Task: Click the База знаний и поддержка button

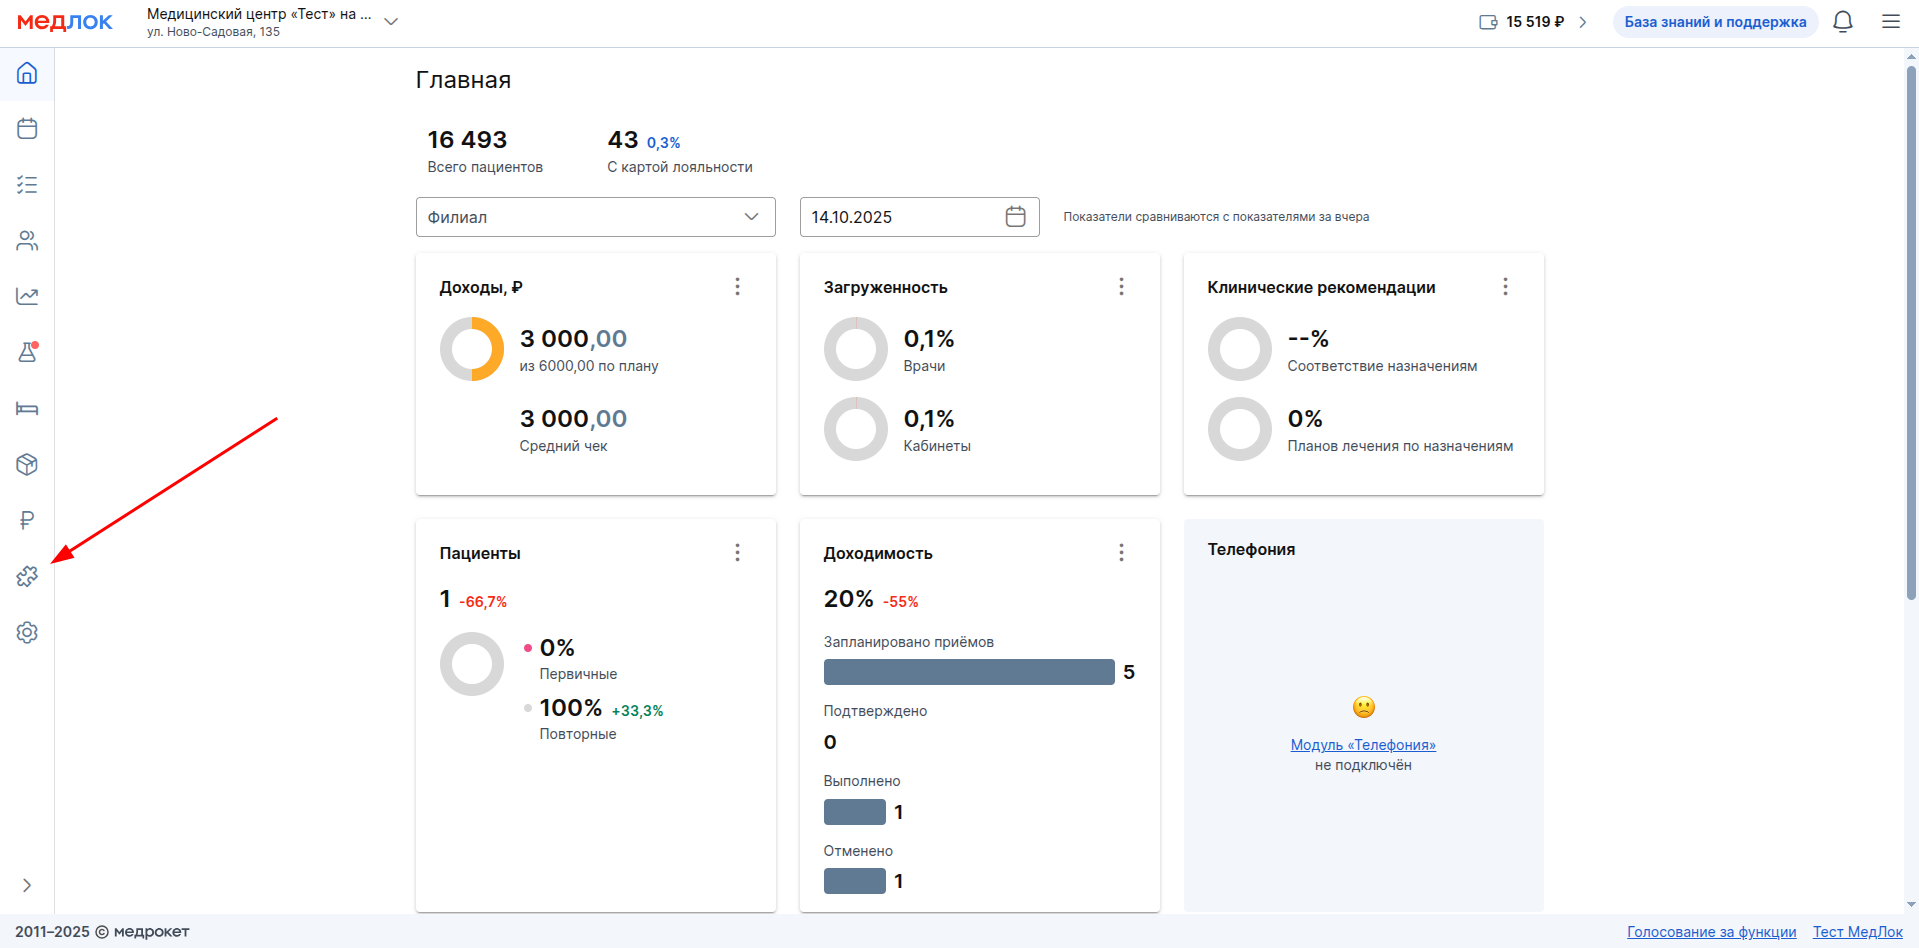Action: click(x=1714, y=22)
